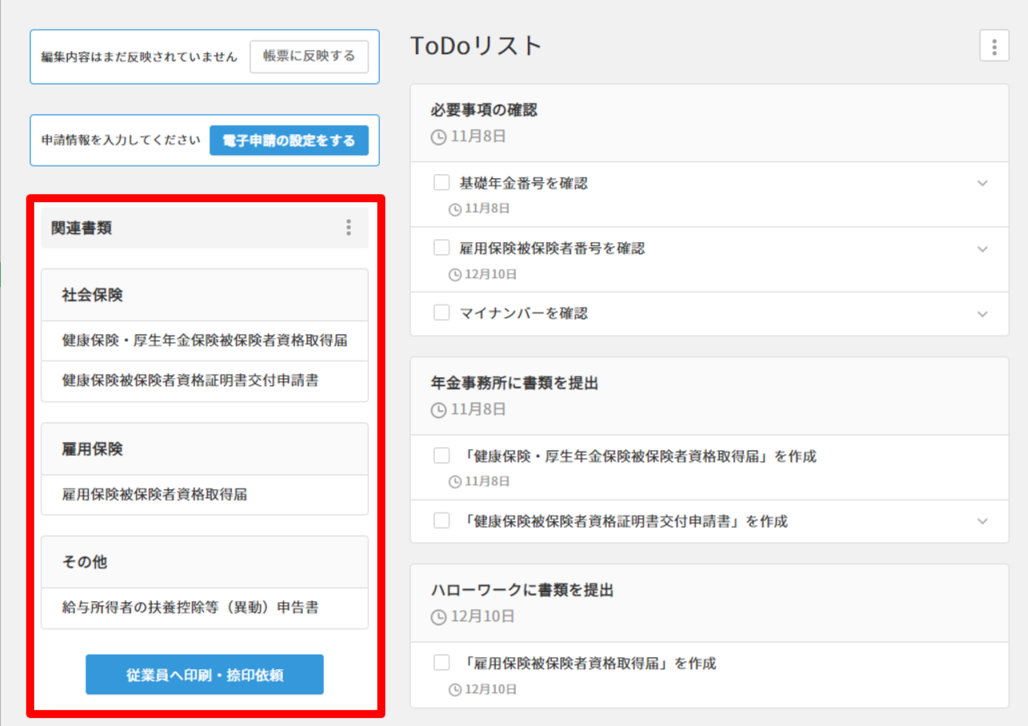Click the clock icon below 基礎年金番号を確認
Screen dimensions: 1028x726
click(455, 209)
